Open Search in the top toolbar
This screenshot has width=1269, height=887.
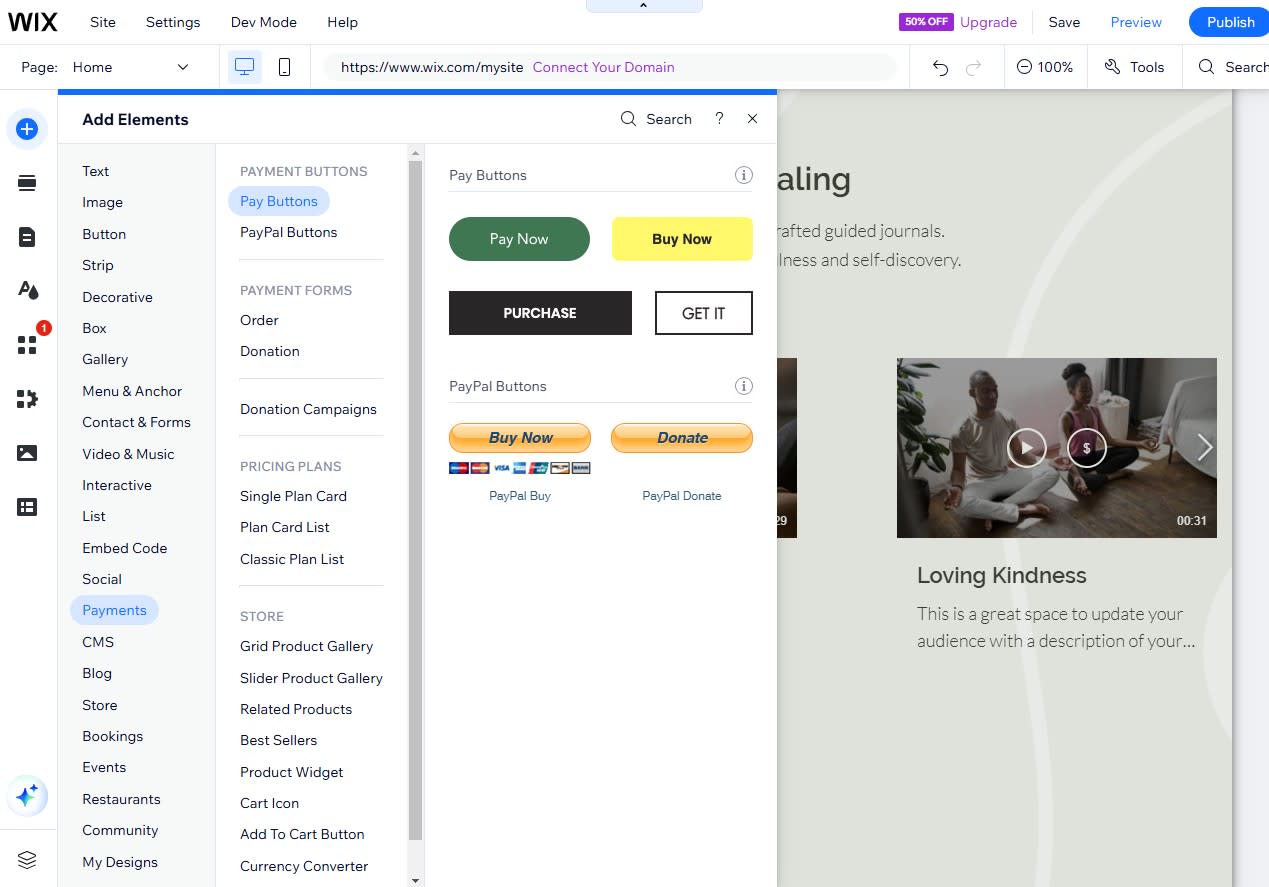click(x=1232, y=67)
